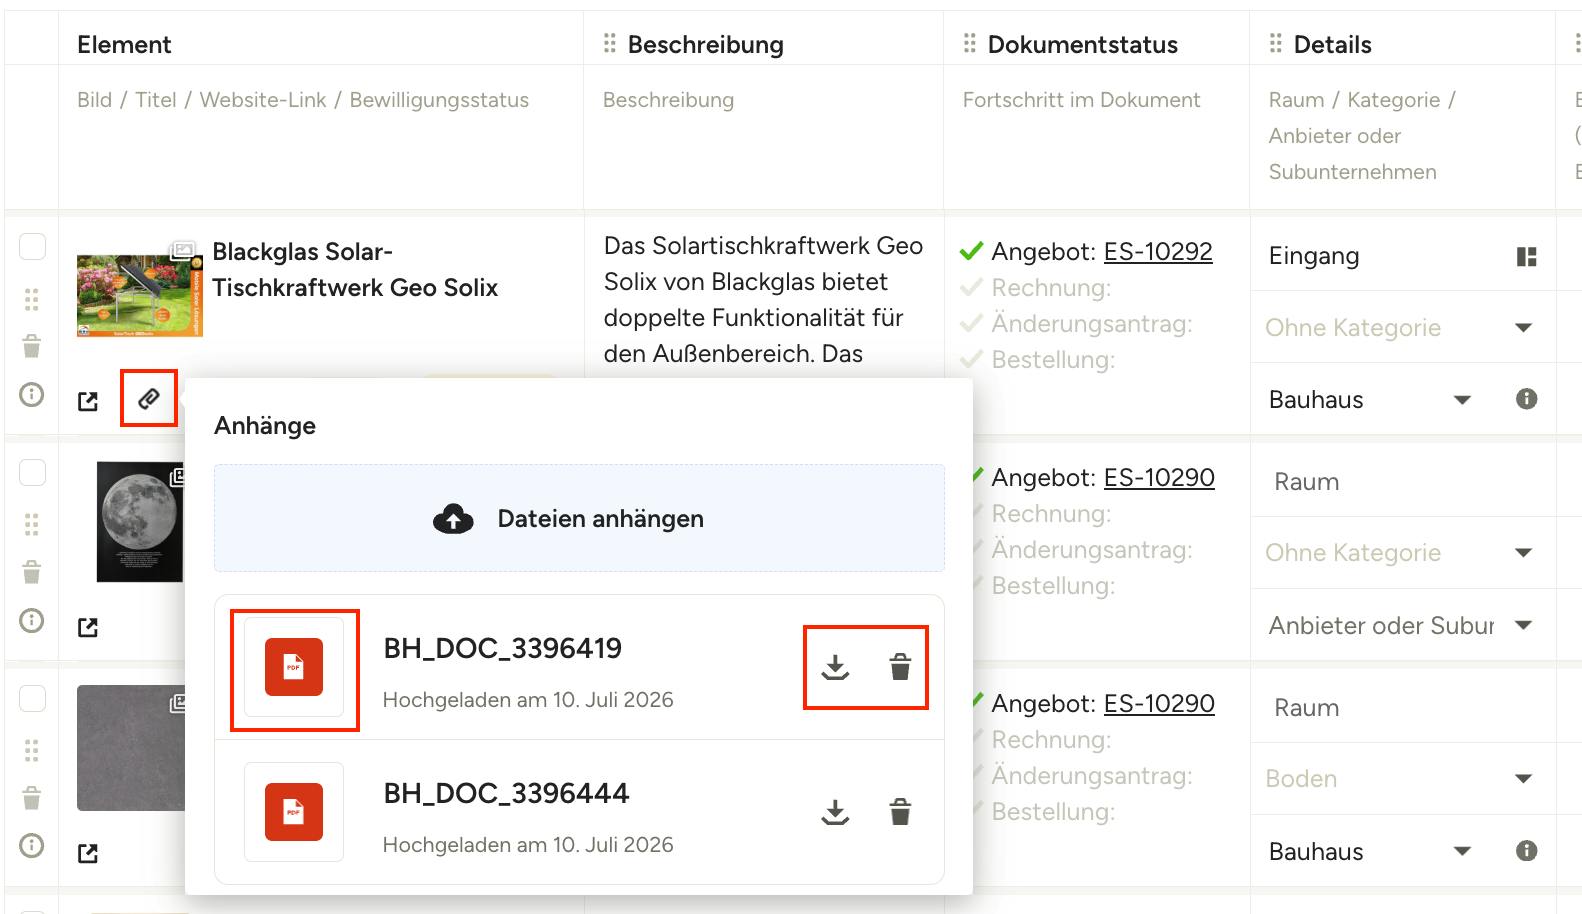This screenshot has width=1582, height=914.
Task: Open the Anbieter oder Subunternehmen dropdown
Action: pos(1524,626)
